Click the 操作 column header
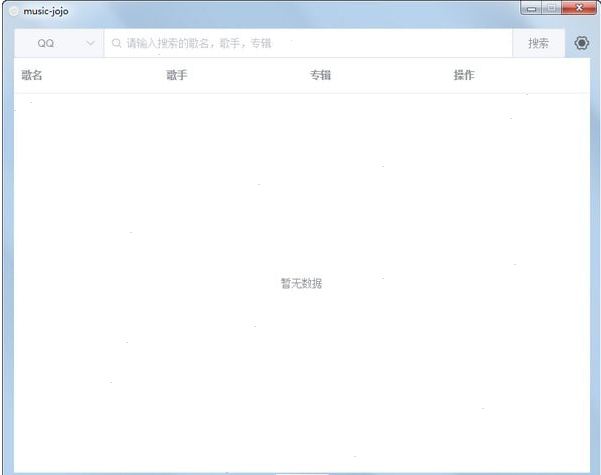The image size is (601, 475). tap(464, 75)
